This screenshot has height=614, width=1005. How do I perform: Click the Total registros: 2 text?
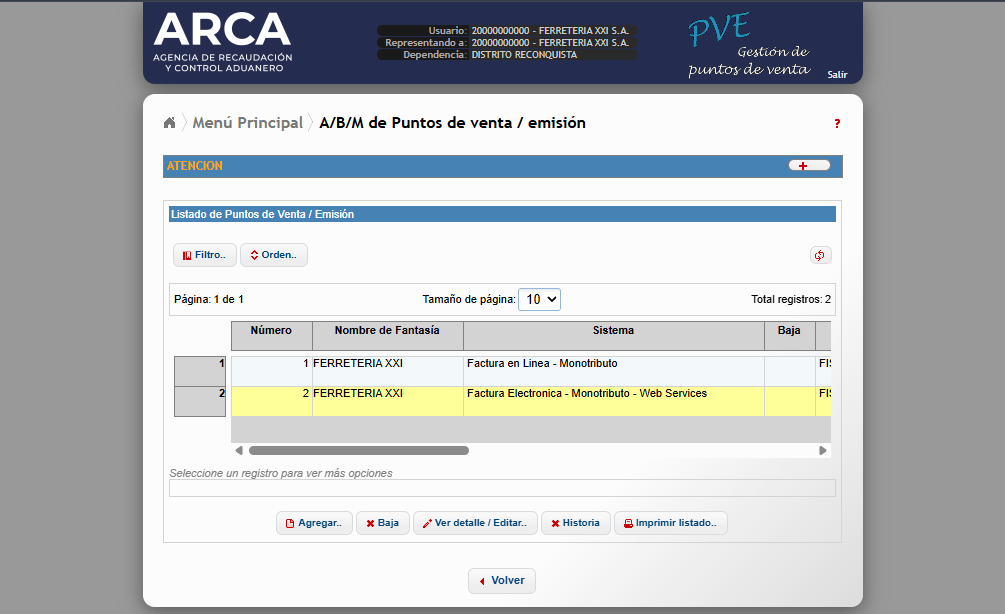click(791, 299)
